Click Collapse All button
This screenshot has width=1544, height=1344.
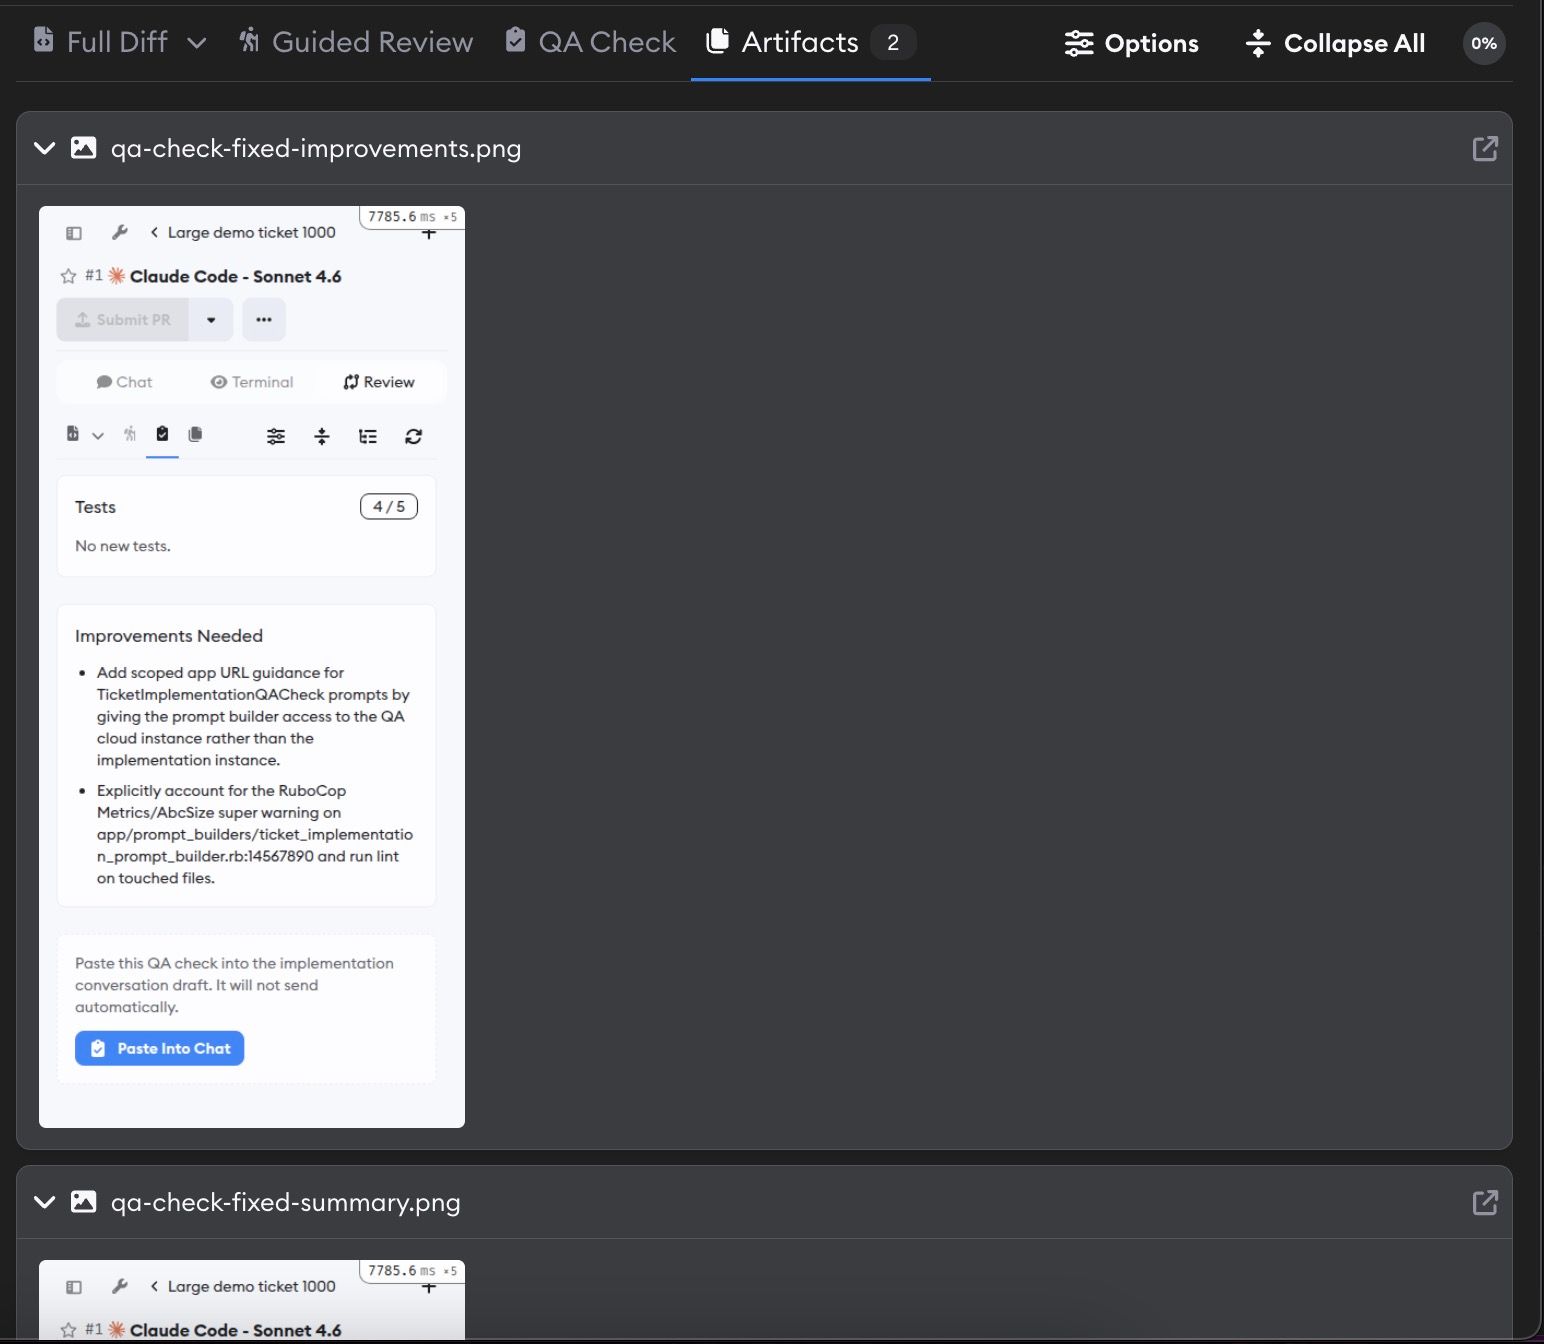1335,43
